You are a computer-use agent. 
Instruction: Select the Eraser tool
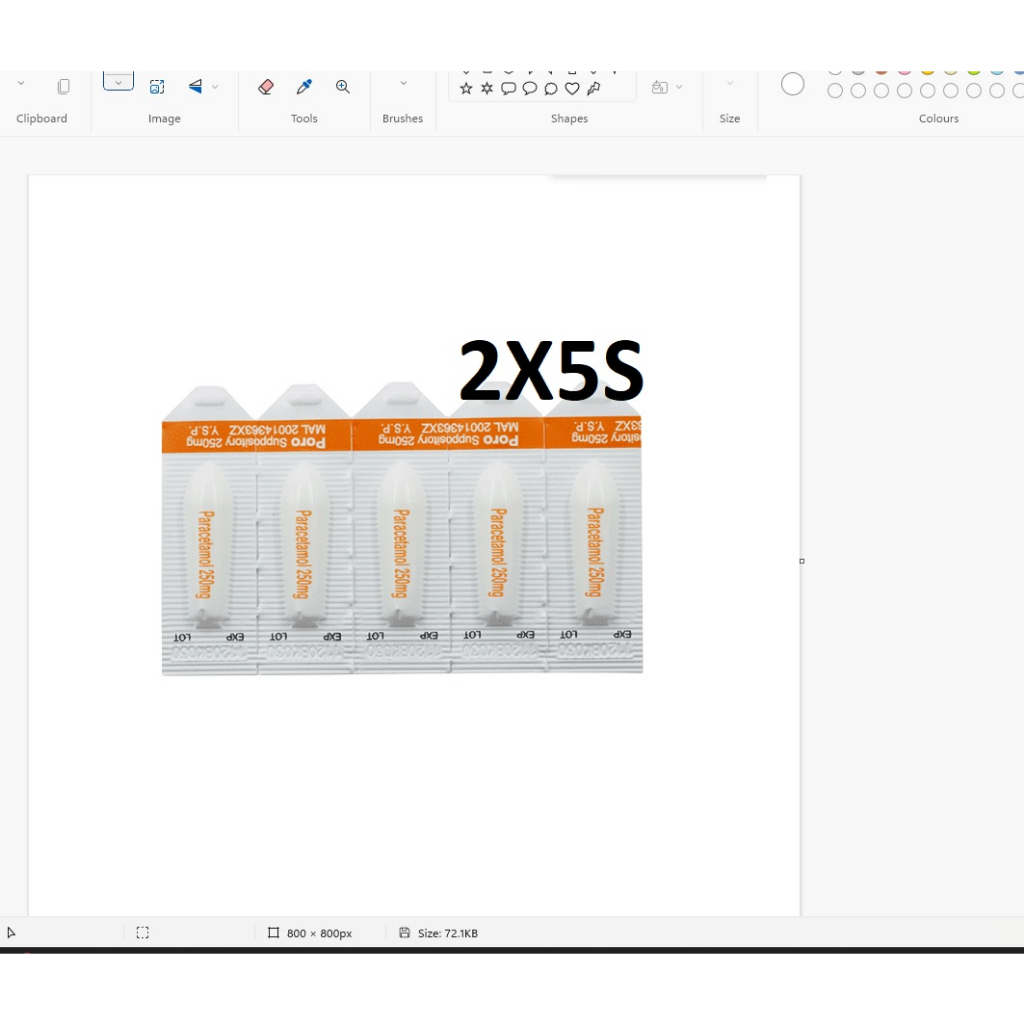[x=265, y=87]
